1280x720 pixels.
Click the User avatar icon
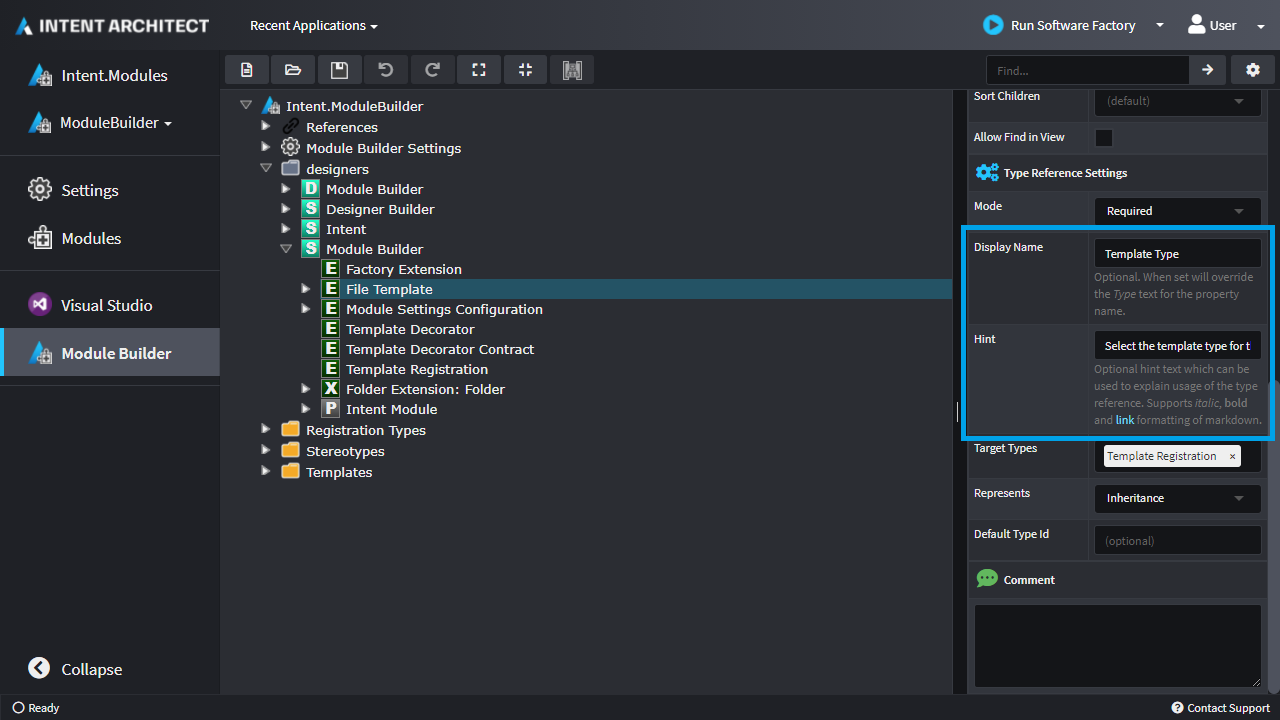click(x=1196, y=25)
